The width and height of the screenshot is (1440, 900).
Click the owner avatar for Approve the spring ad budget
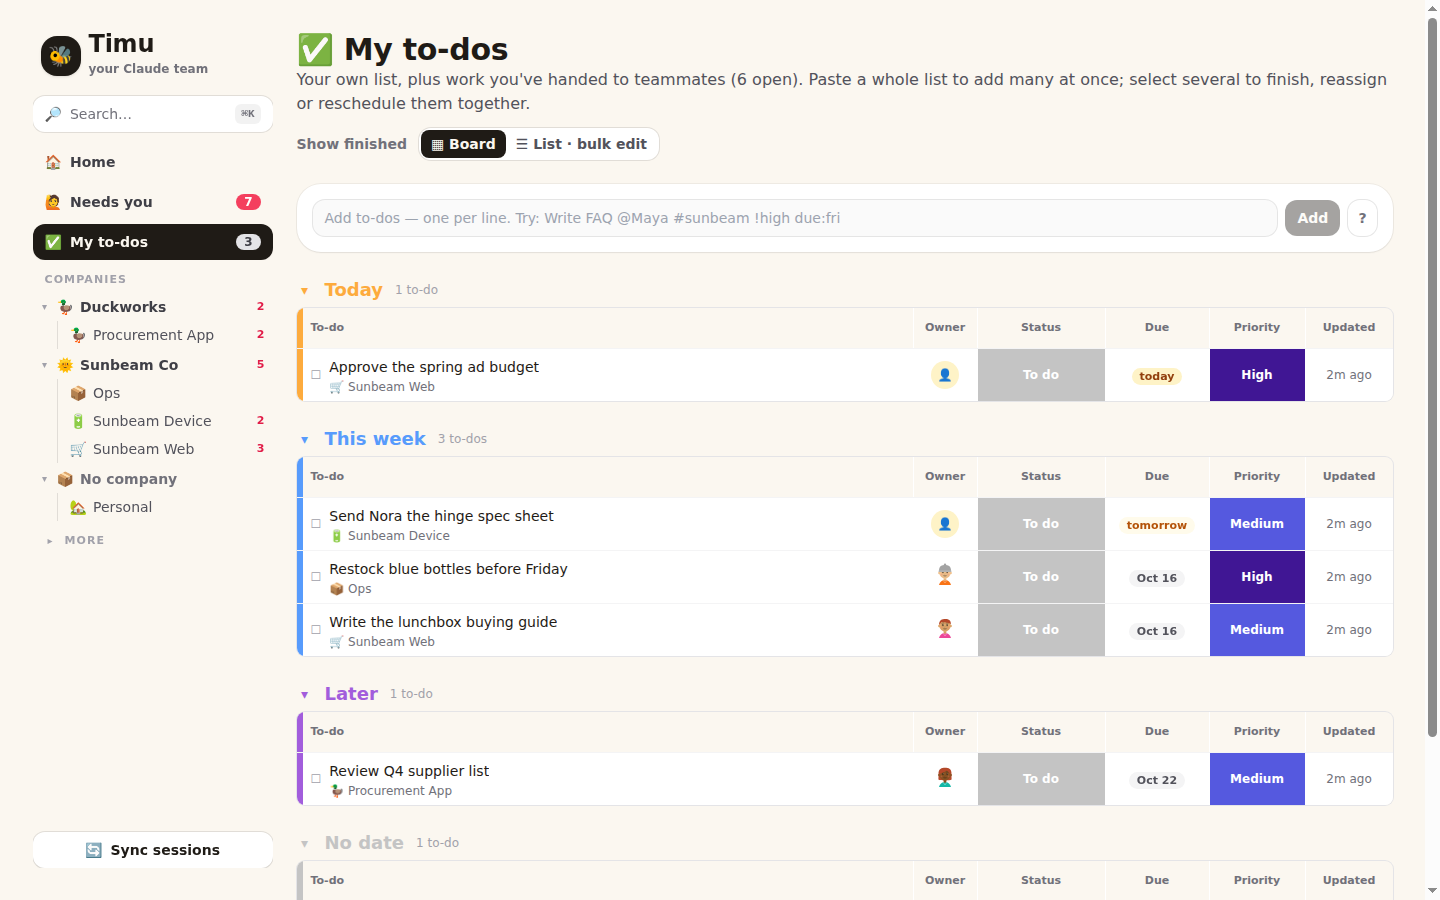tap(945, 375)
